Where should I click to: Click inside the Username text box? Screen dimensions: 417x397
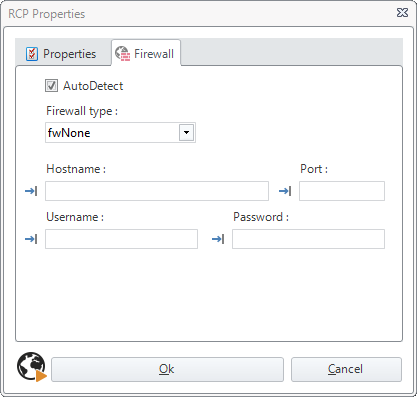122,239
